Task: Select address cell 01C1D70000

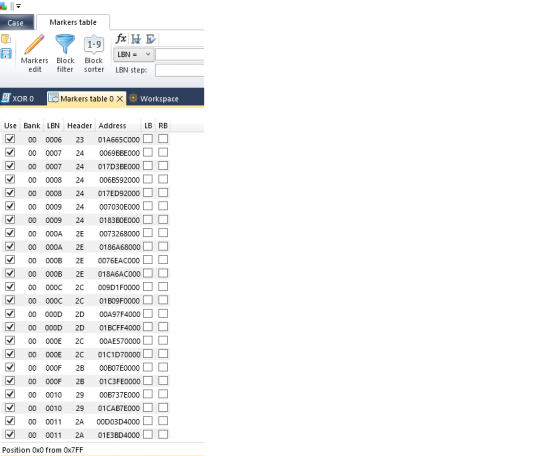Action: 119,355
